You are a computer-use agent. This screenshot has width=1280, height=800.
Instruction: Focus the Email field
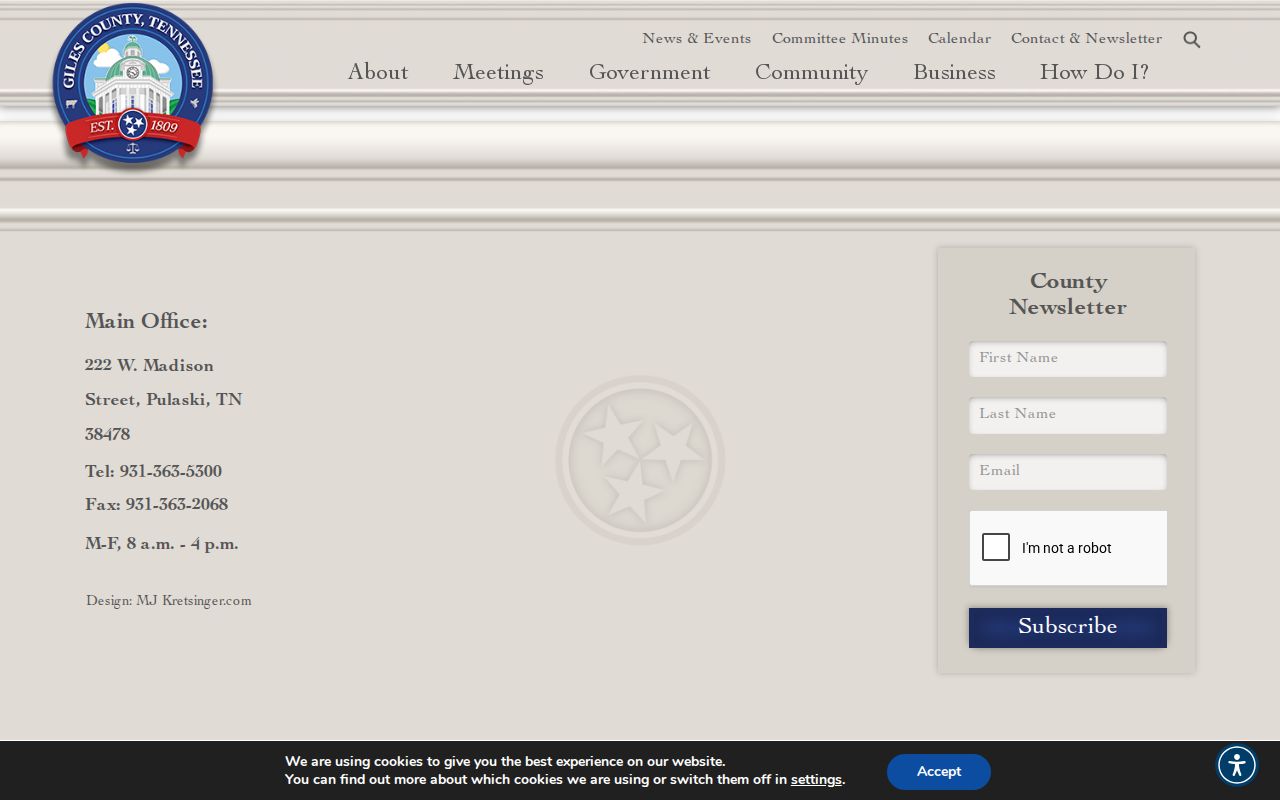(x=1068, y=472)
